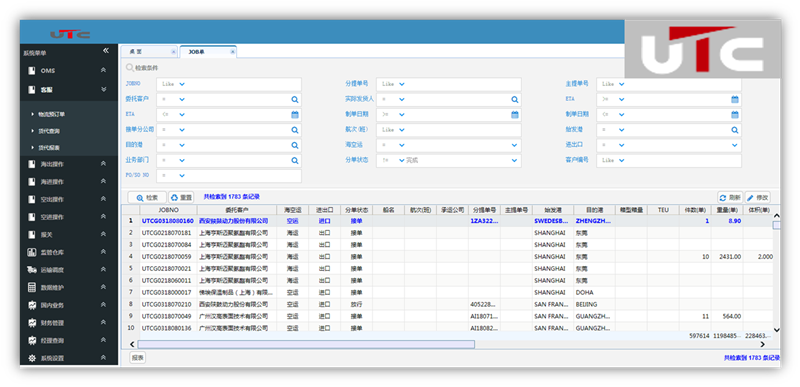
Task: Click the 重置 reset button
Action: 181,197
